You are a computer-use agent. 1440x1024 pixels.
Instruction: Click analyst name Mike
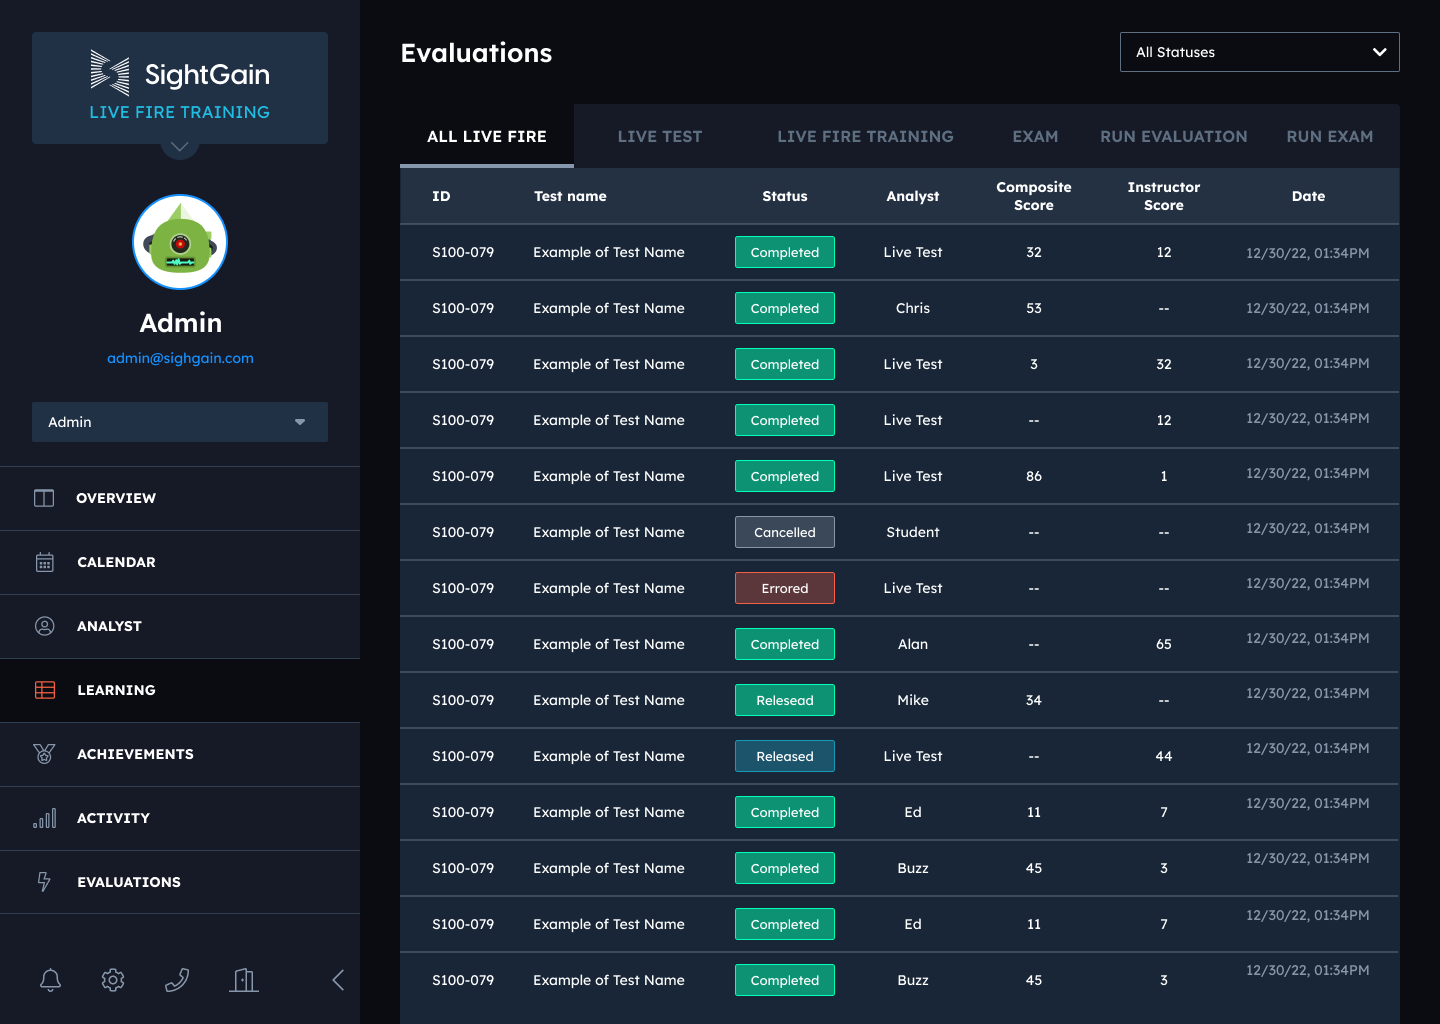(x=913, y=700)
